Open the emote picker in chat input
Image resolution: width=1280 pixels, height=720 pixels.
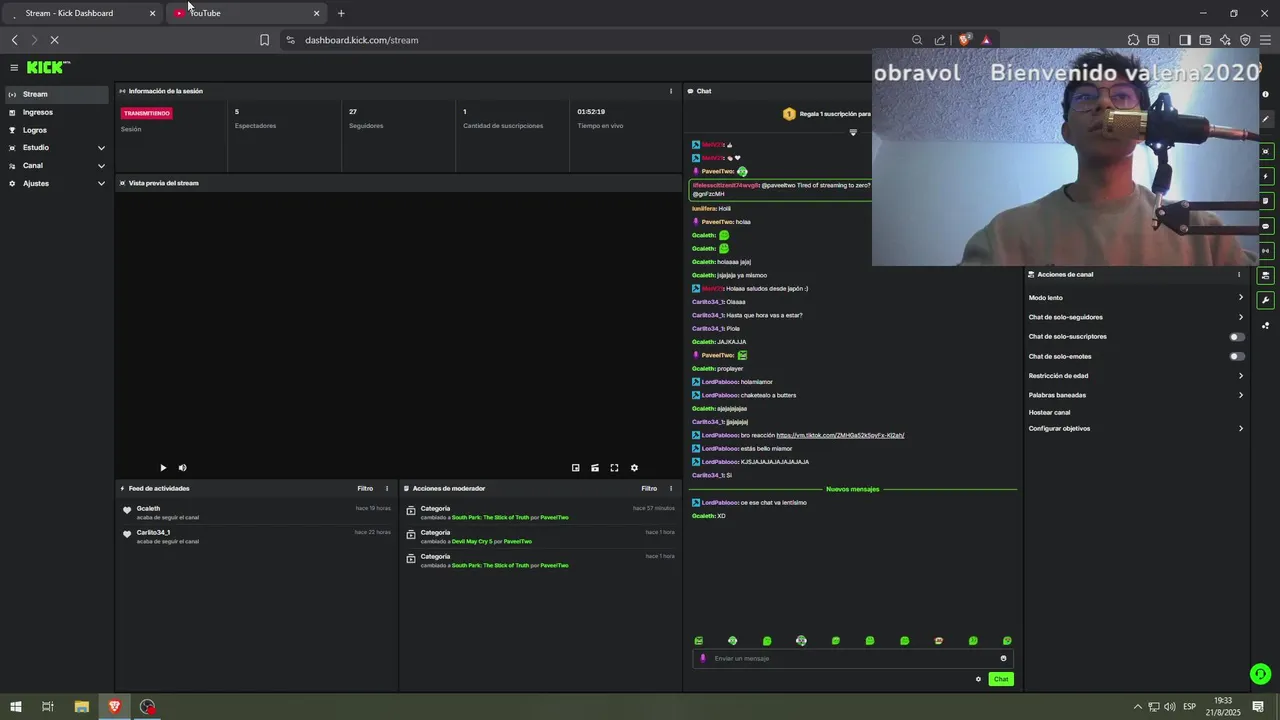1003,658
